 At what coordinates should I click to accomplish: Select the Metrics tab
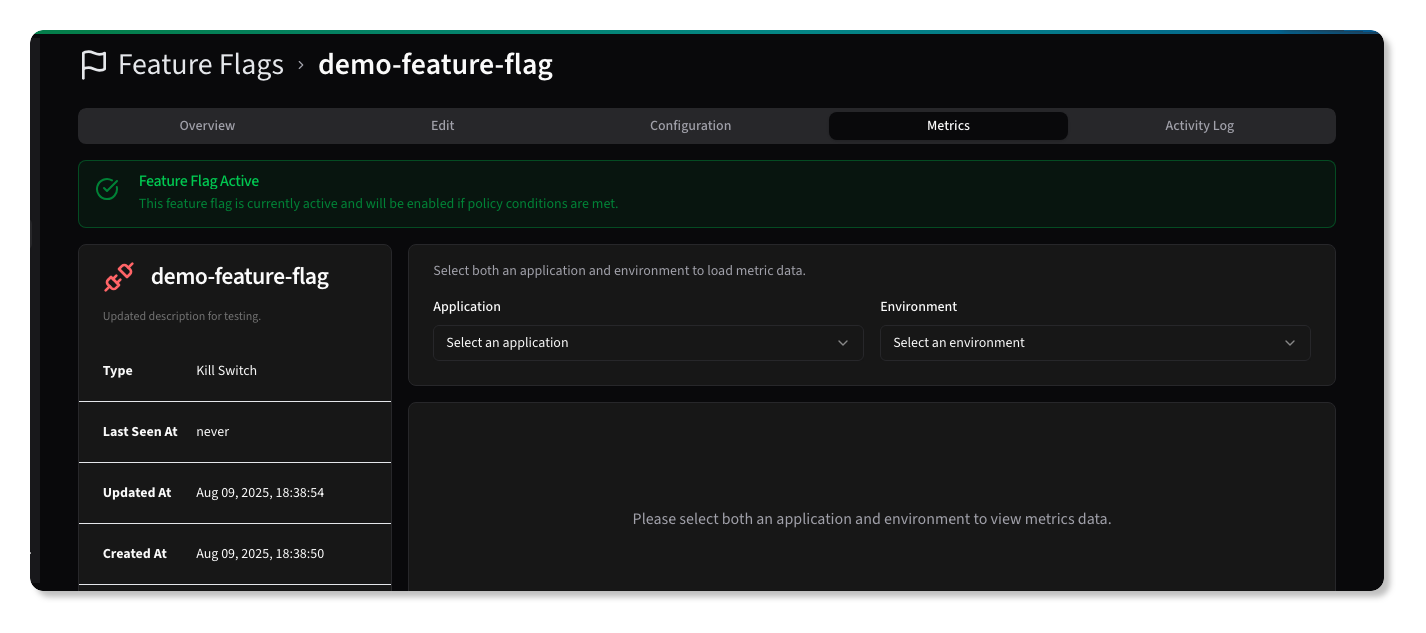click(x=947, y=125)
